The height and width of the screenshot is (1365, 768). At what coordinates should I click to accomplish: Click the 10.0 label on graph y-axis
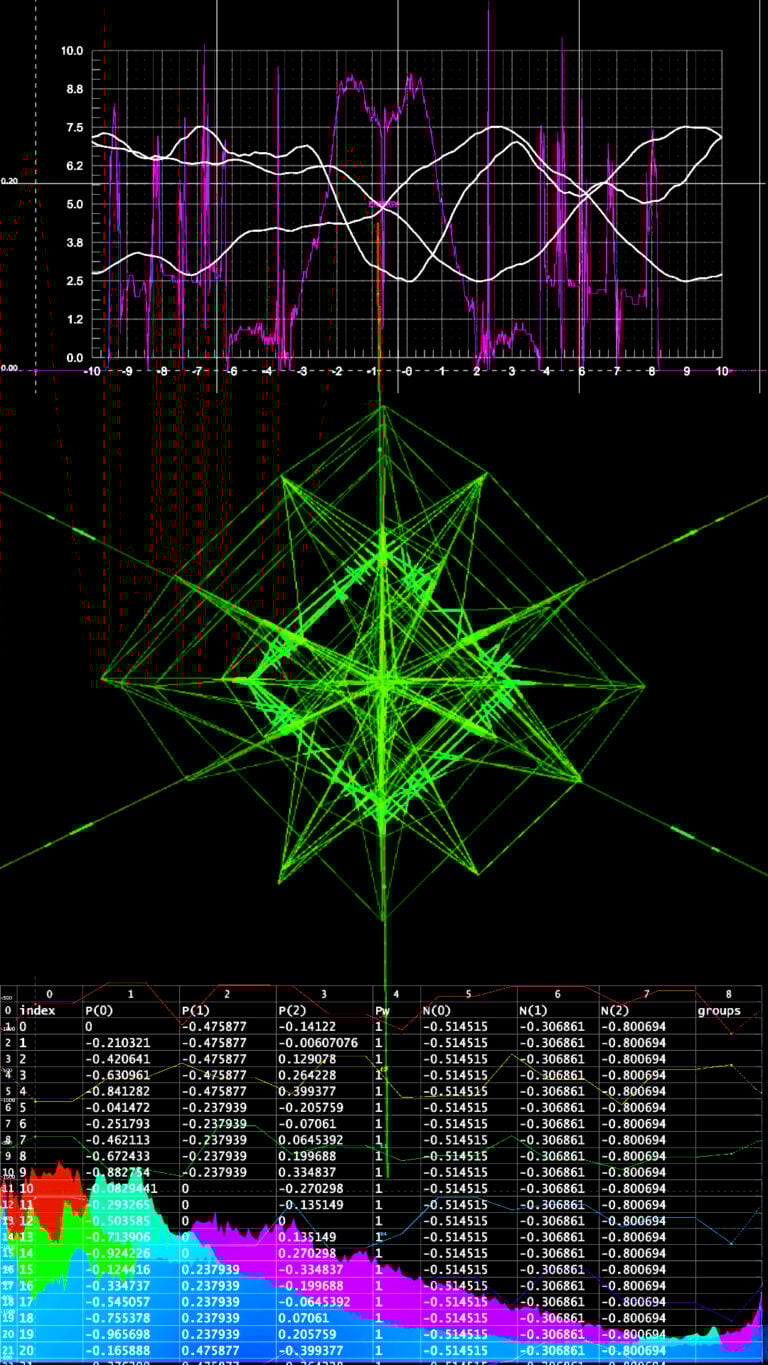(x=72, y=50)
